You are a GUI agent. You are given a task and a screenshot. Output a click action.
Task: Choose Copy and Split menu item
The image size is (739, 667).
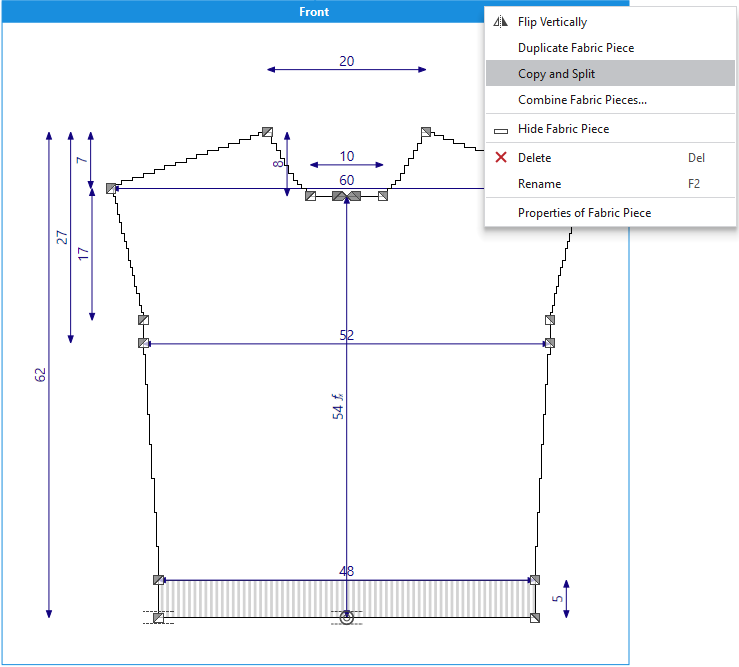pos(556,73)
